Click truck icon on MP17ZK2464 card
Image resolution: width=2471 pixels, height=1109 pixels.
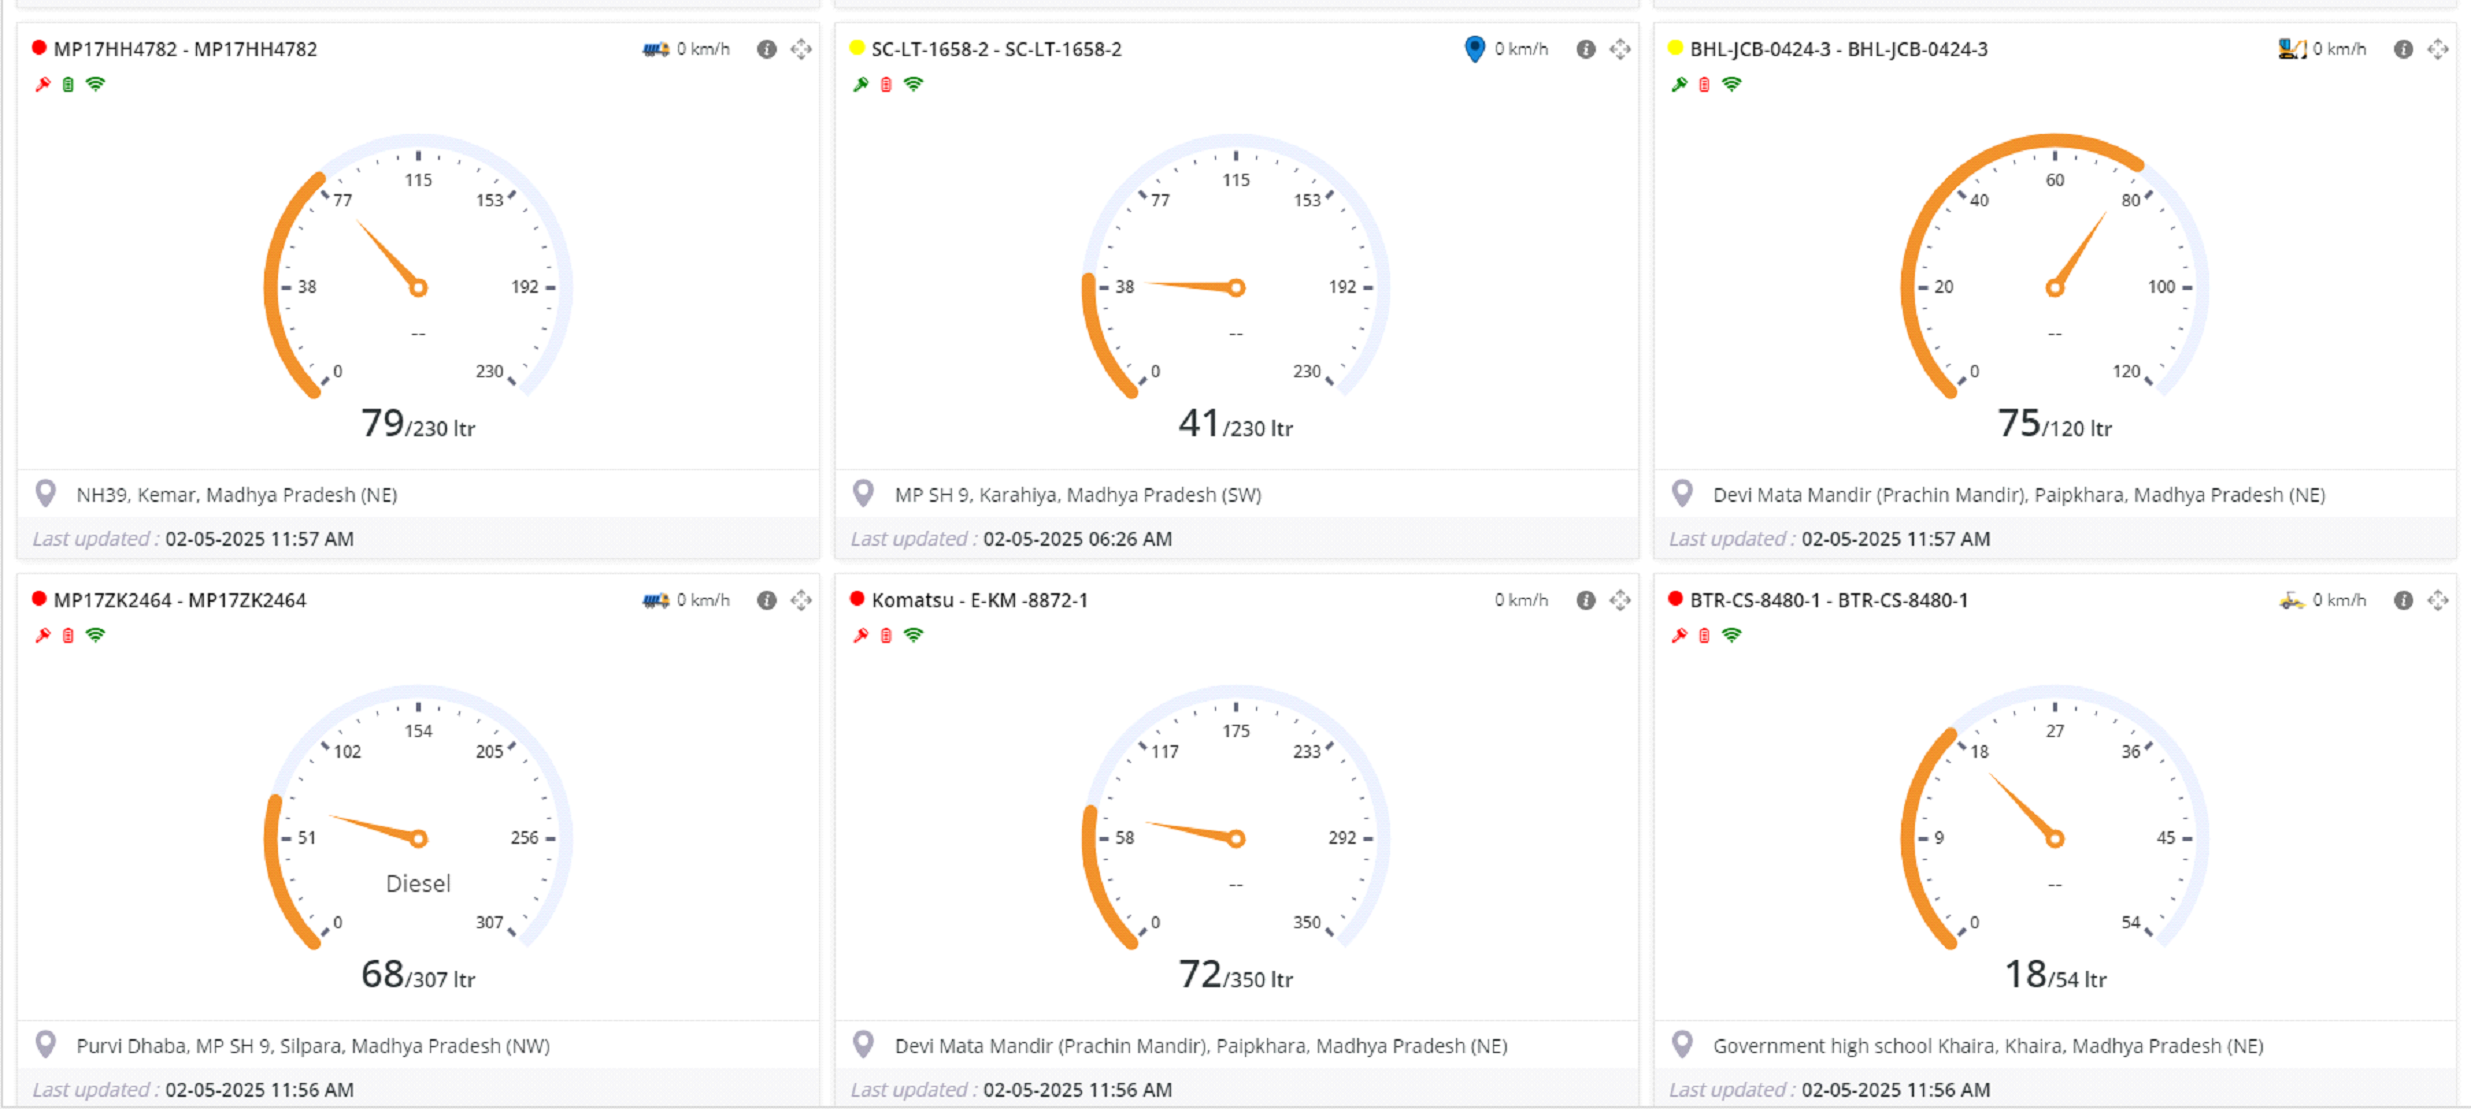(655, 600)
